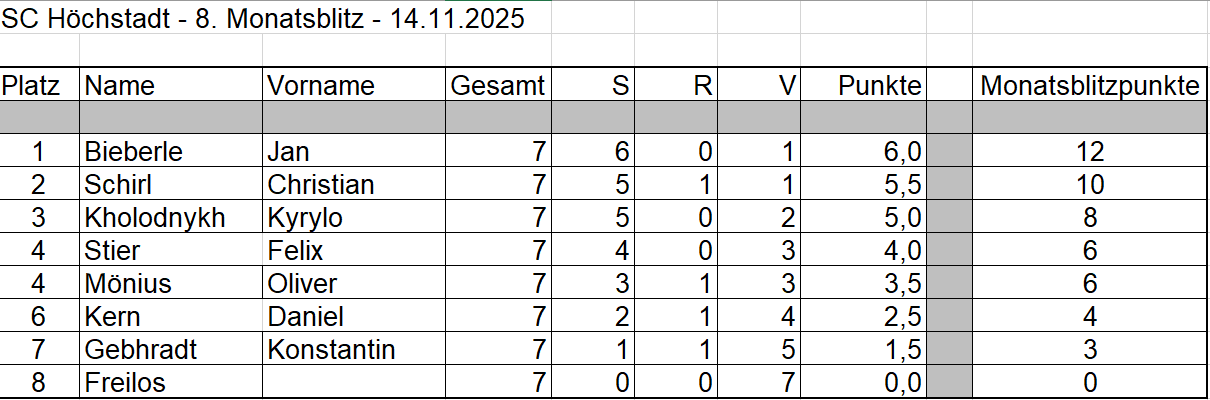1210x400 pixels.
Task: Click the first name cell 'Christian'
Action: click(x=321, y=185)
